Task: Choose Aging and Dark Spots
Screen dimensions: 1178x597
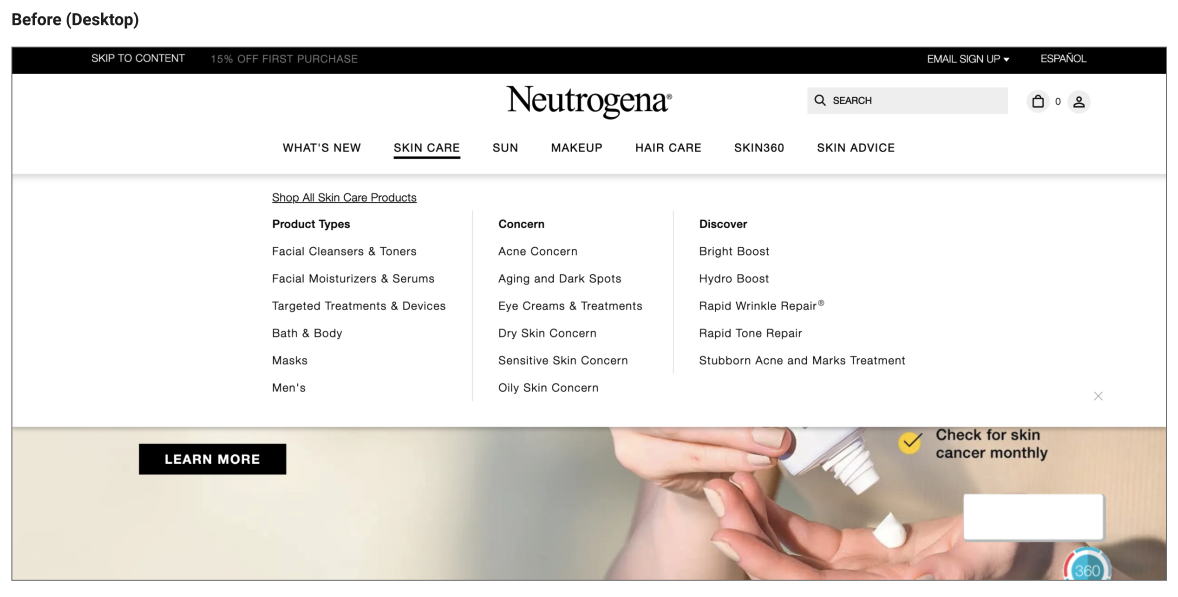Action: click(x=560, y=279)
